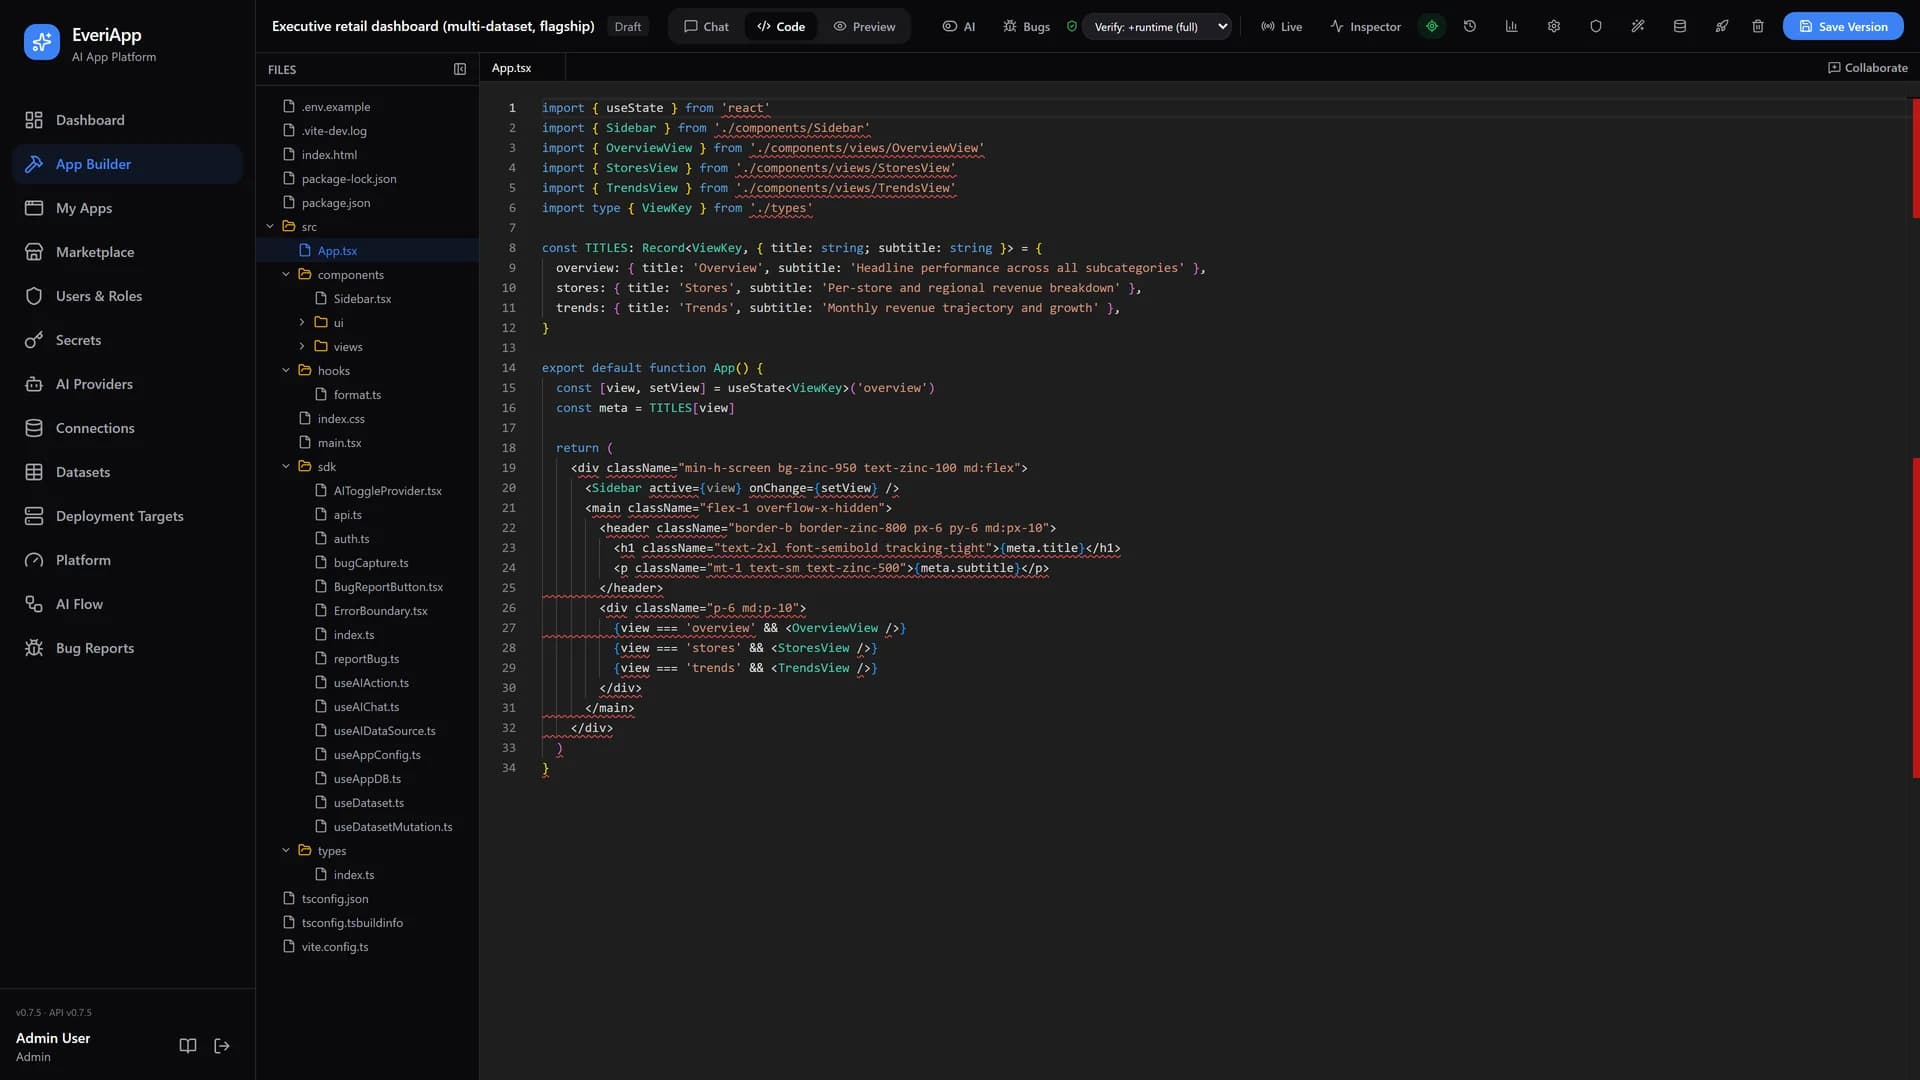Open version history clock icon

[x=1470, y=27]
